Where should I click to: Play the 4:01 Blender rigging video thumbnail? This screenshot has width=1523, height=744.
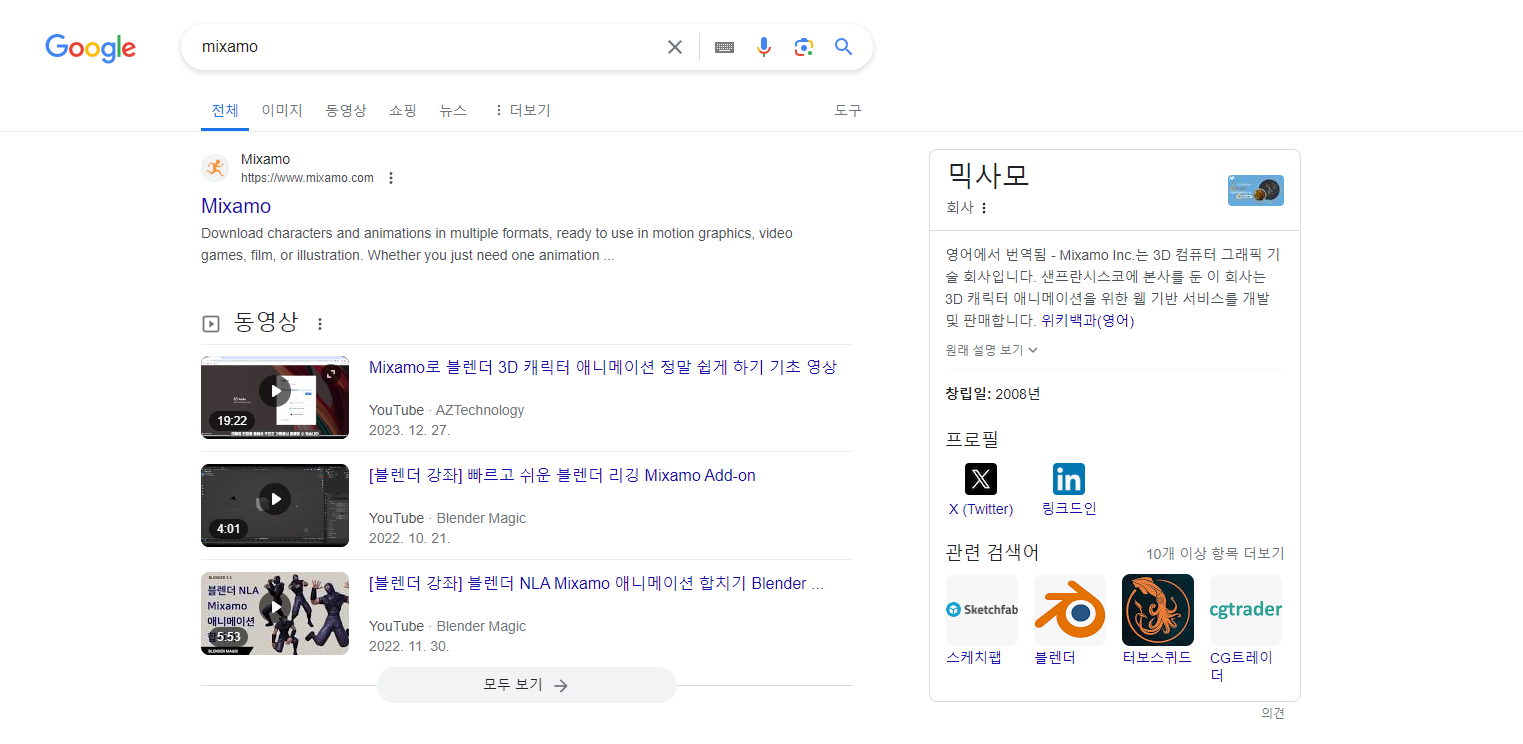coord(275,505)
